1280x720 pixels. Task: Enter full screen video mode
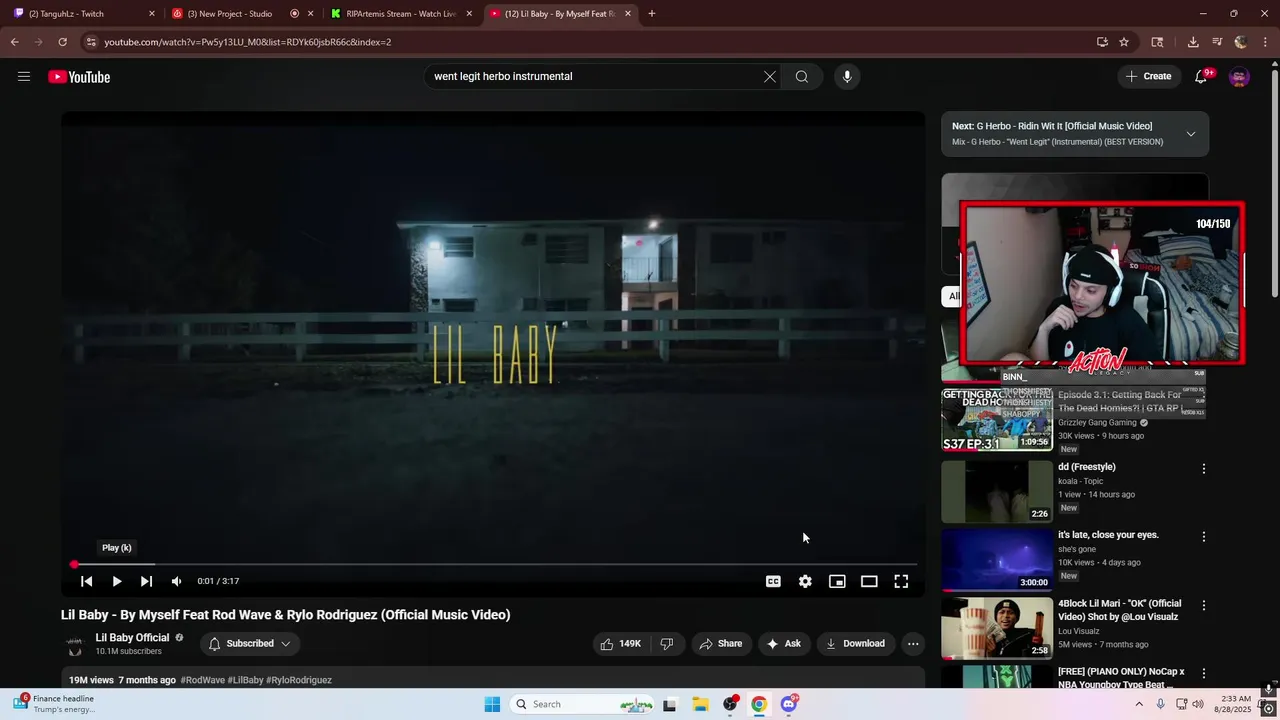click(x=901, y=581)
